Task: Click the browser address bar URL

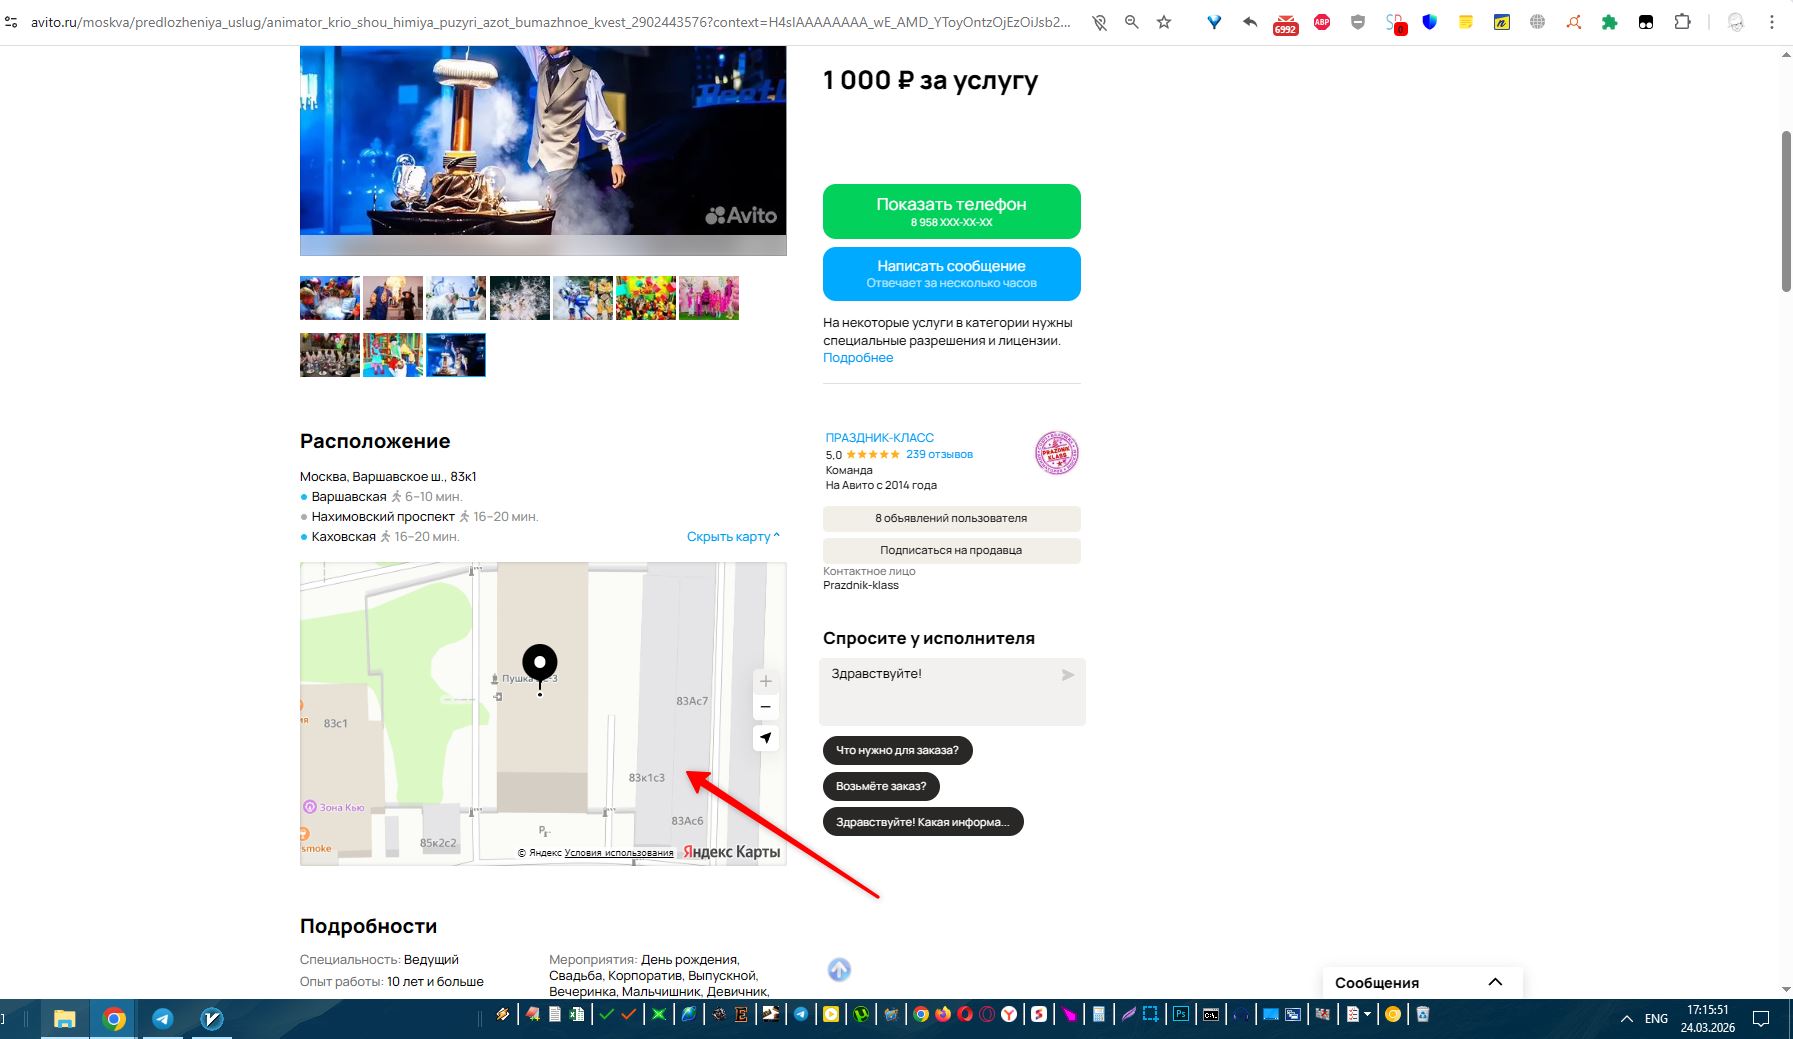Action: 550,22
